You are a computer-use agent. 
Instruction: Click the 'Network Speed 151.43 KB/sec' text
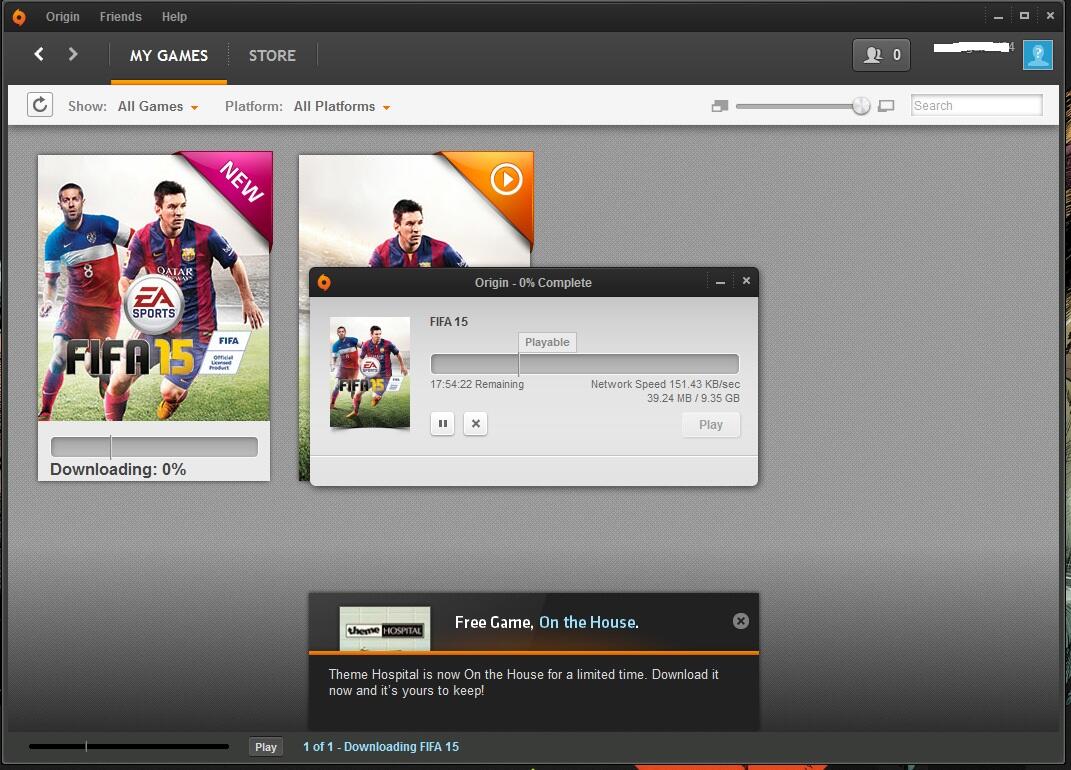click(x=665, y=385)
